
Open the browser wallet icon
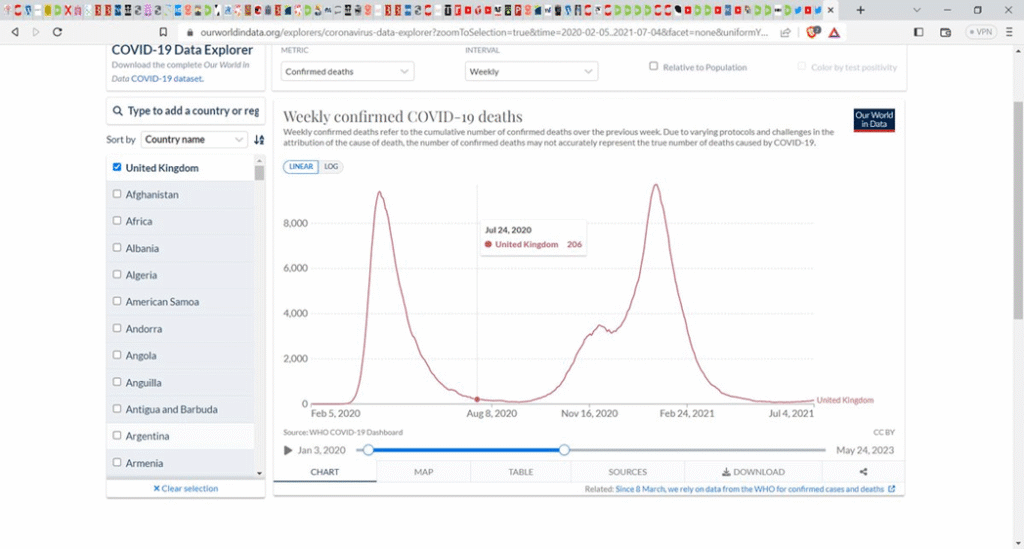pos(945,32)
